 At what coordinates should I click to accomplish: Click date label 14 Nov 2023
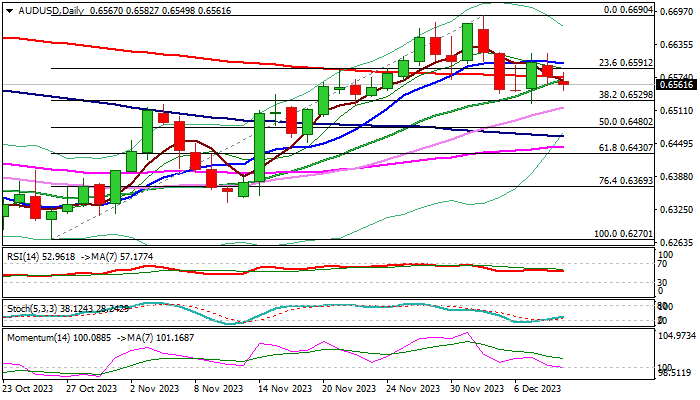pos(285,389)
